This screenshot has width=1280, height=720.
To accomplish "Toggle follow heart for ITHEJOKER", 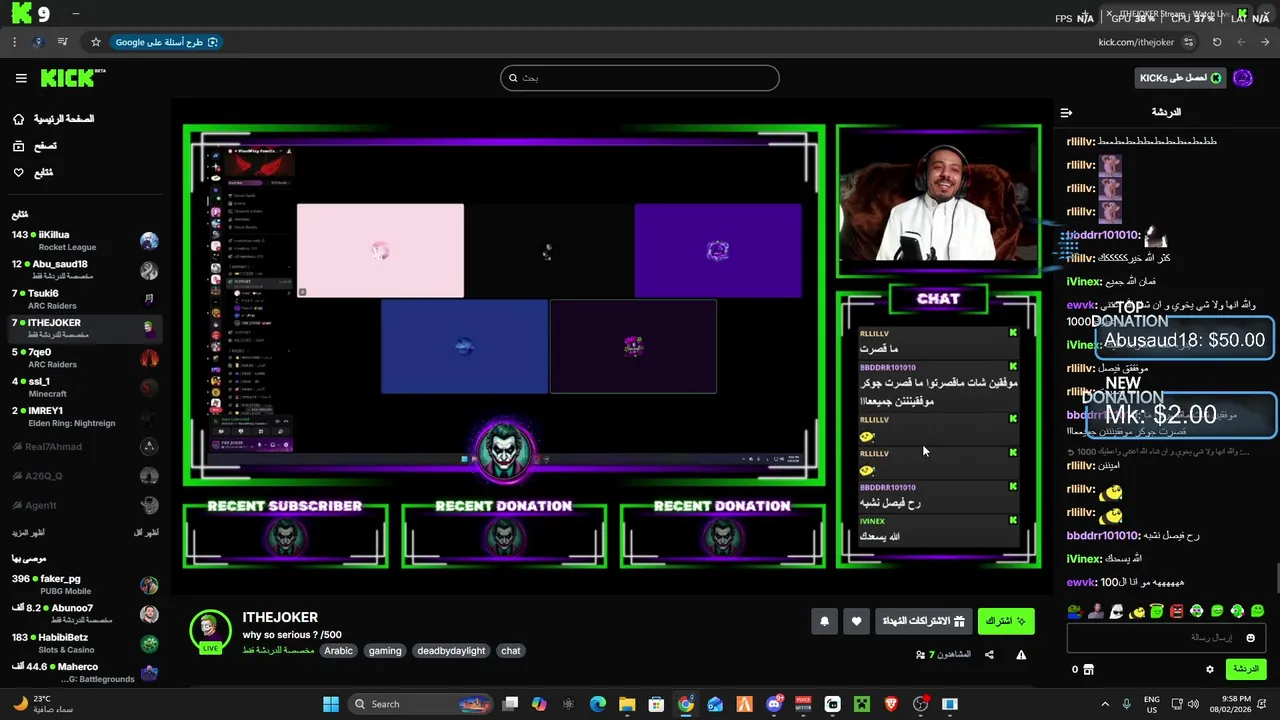I will [x=856, y=621].
